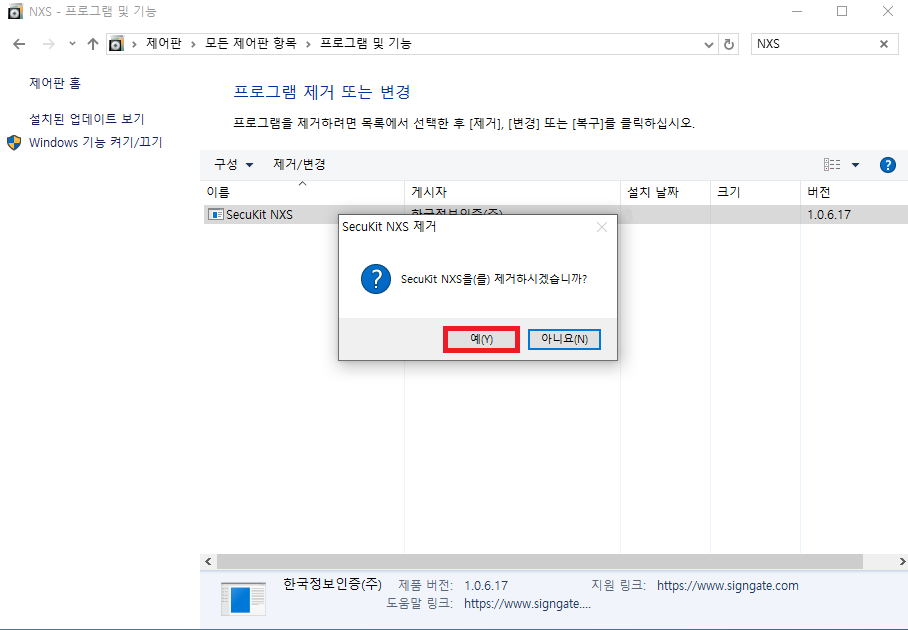Select 프로그램 및 기능 breadcrumb segment

coord(366,43)
